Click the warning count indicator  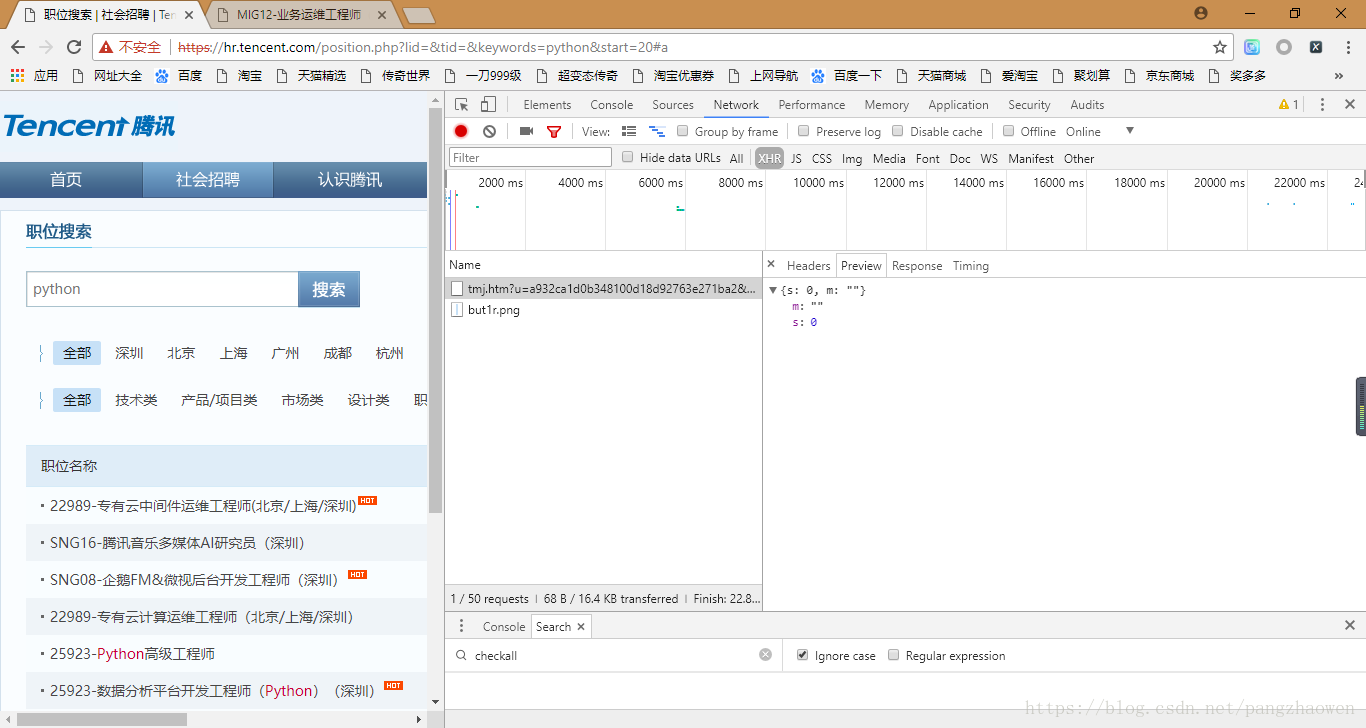pyautogui.click(x=1289, y=104)
